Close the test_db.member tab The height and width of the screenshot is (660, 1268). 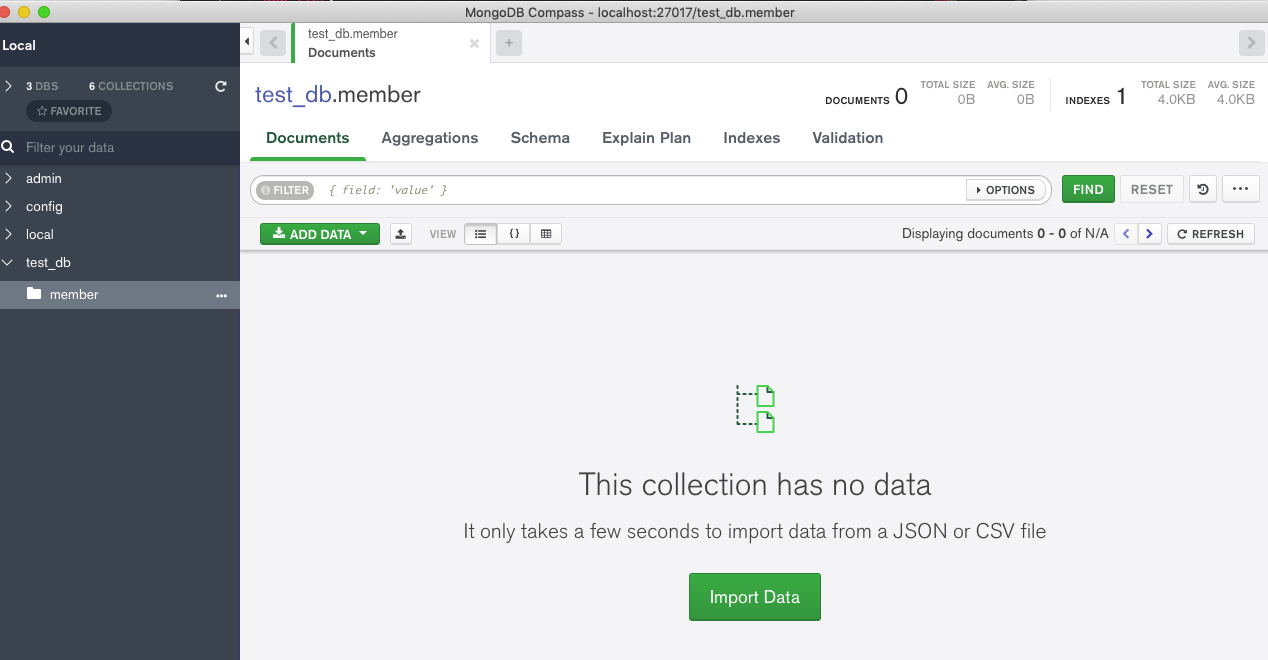click(474, 43)
